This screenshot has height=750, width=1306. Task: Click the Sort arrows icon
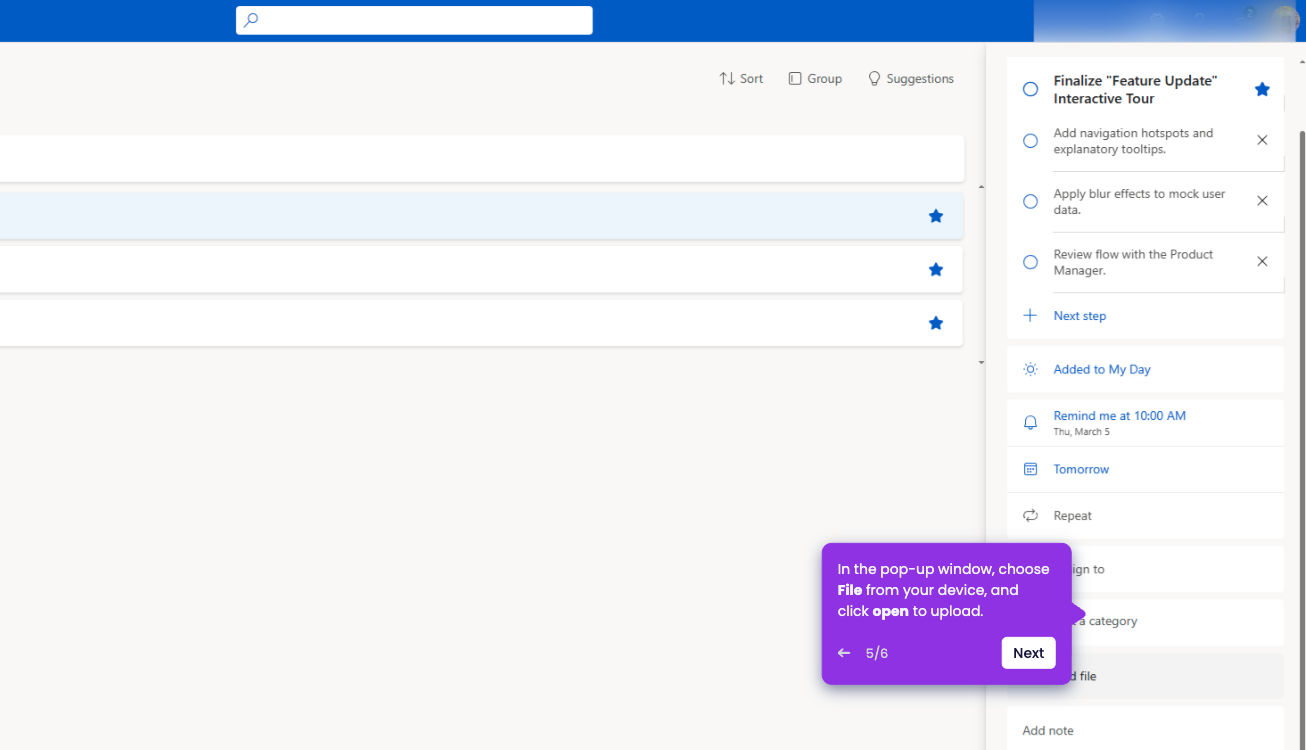(727, 78)
